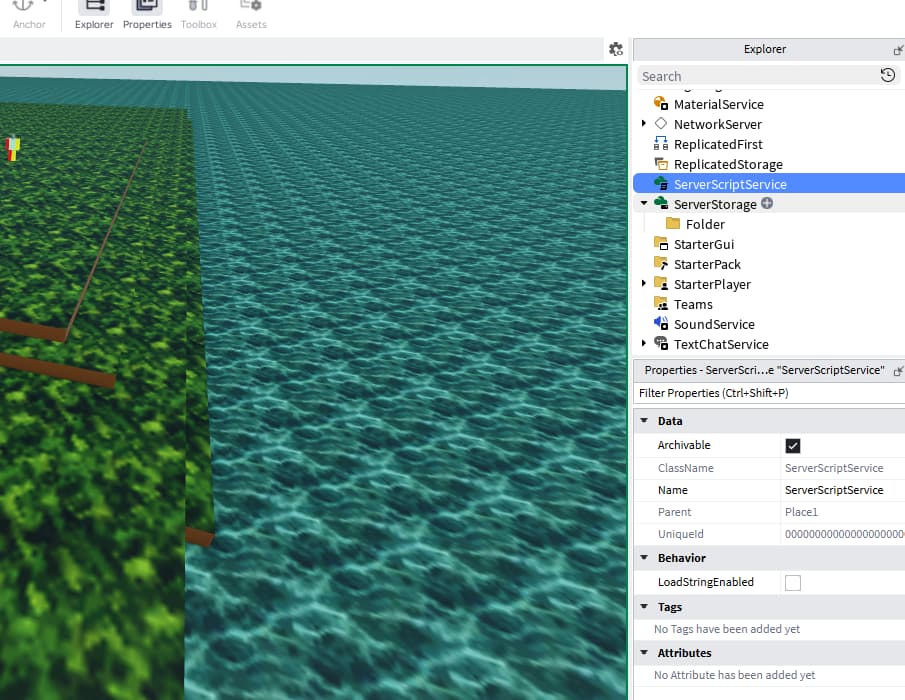The width and height of the screenshot is (905, 700).
Task: Expand the TextChatService tree node
Action: (644, 343)
